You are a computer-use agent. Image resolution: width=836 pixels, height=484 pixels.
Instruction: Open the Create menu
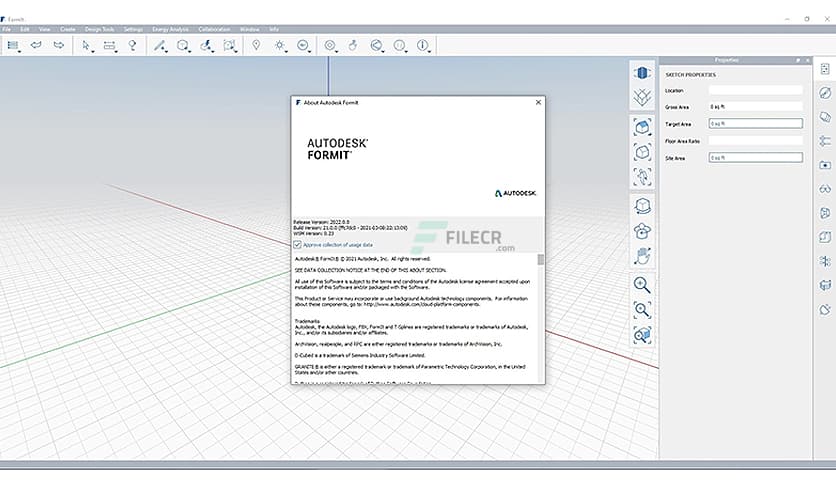68,29
